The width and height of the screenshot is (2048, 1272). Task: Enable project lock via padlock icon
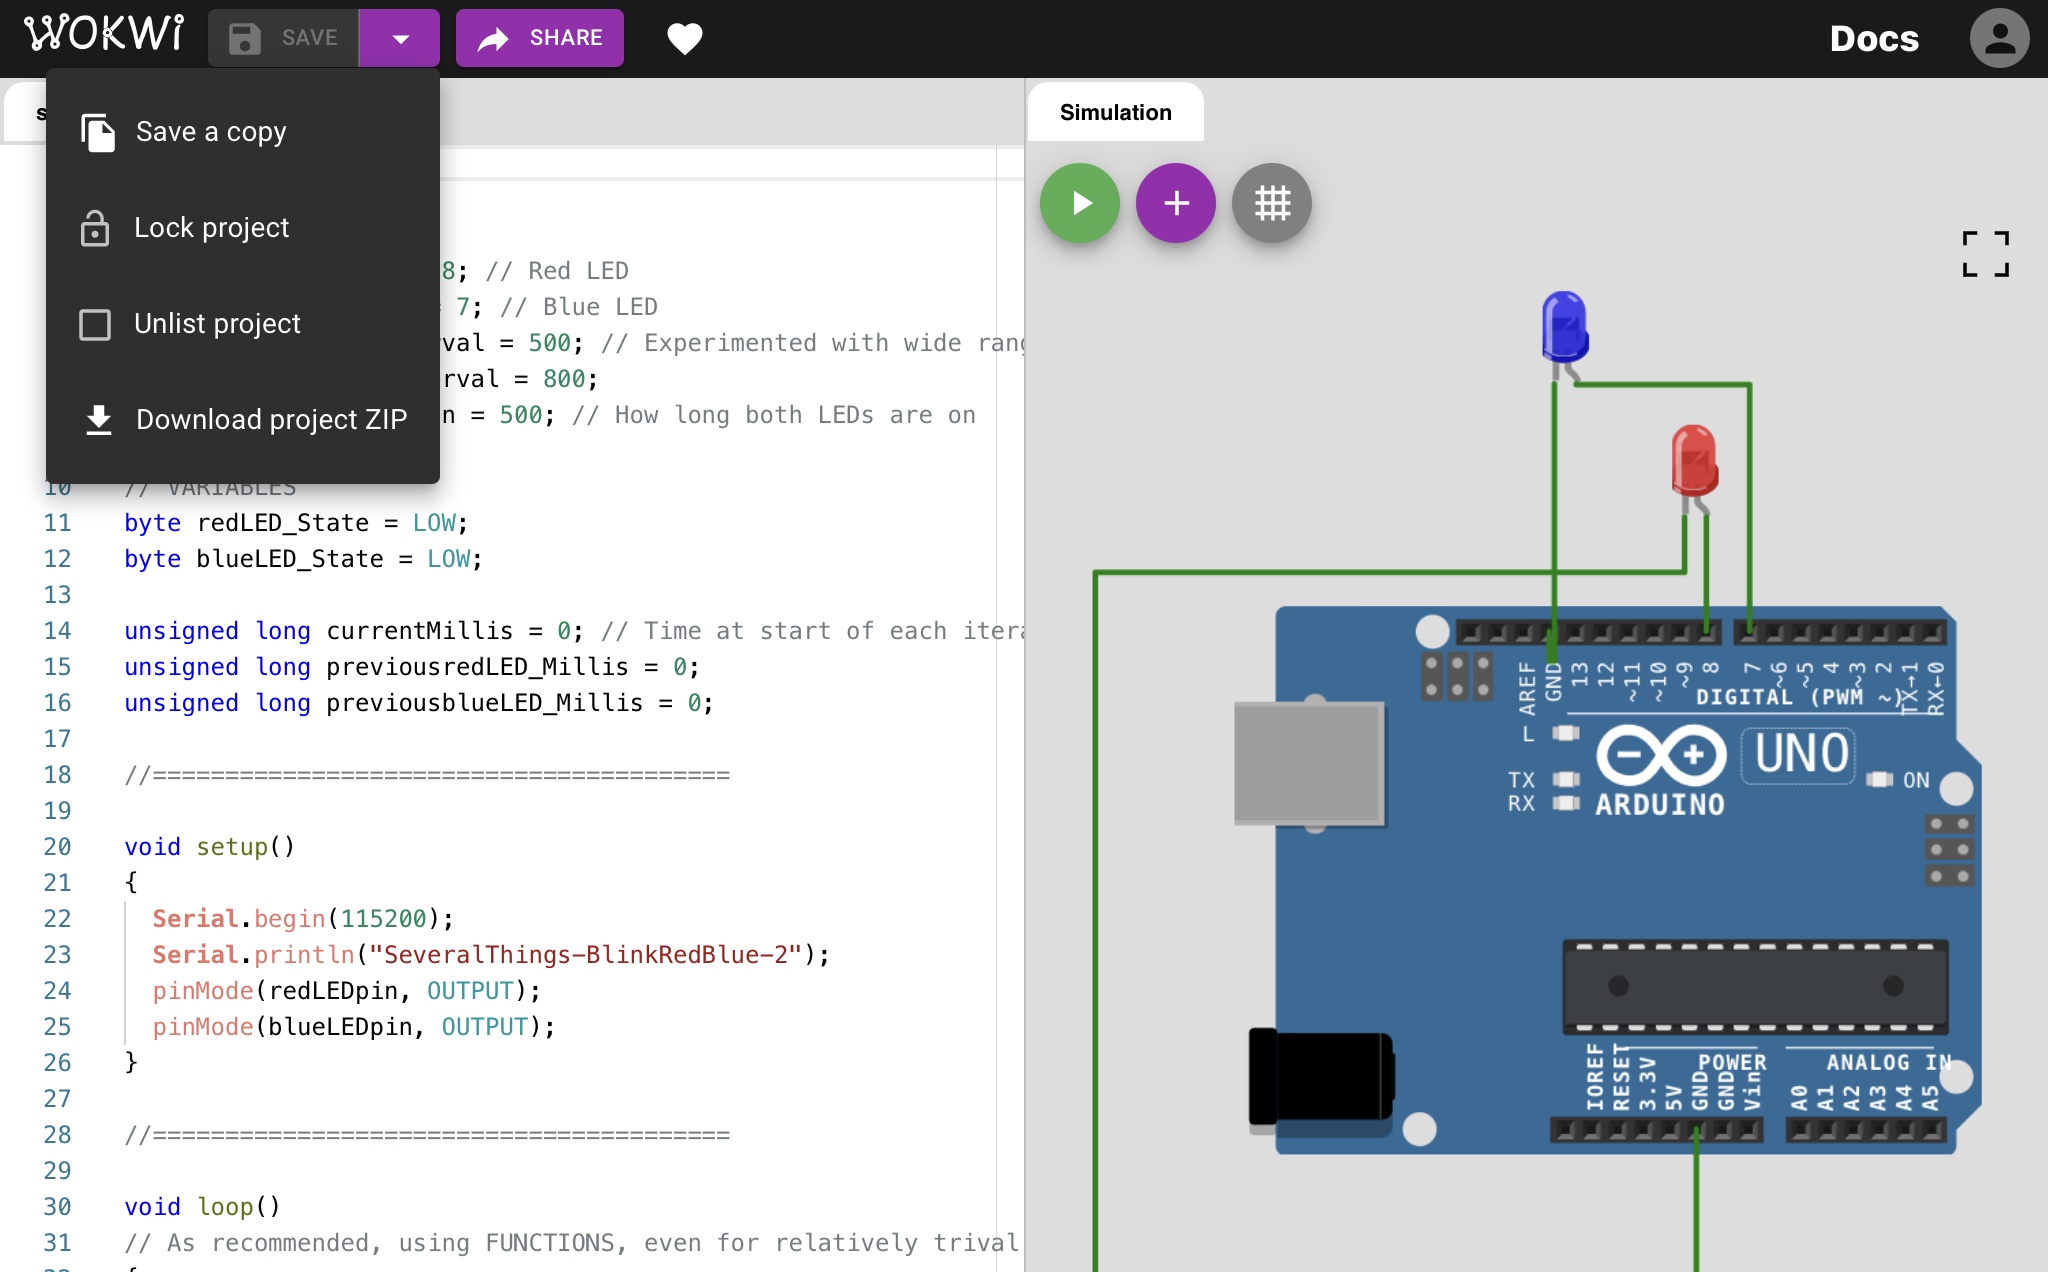(x=96, y=227)
